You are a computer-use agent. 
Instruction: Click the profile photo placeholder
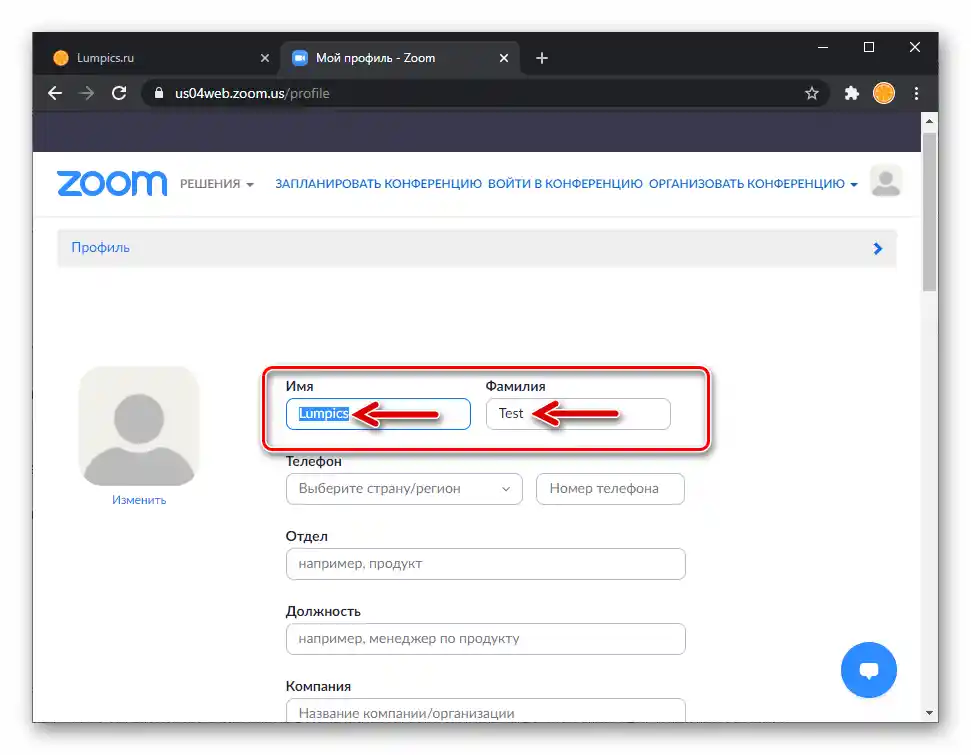tap(139, 426)
